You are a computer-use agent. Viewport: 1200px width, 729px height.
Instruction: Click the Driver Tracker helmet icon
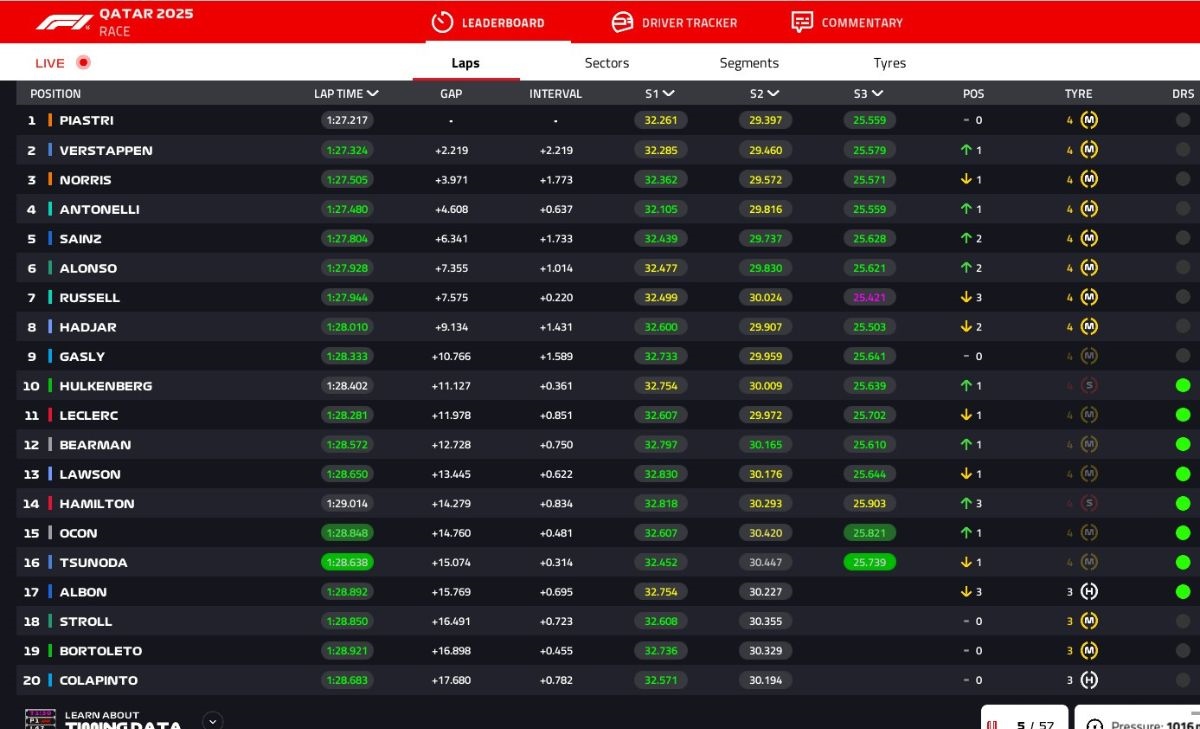(x=622, y=22)
